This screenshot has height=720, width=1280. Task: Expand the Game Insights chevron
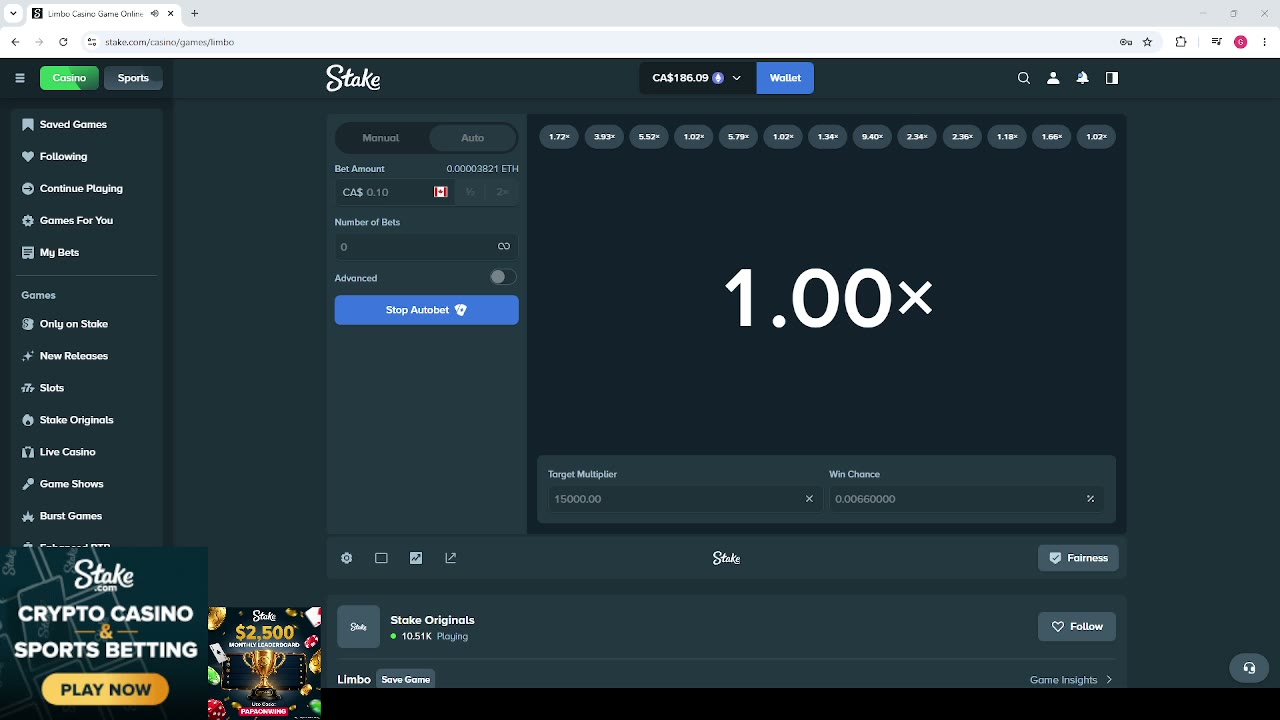click(x=1109, y=680)
